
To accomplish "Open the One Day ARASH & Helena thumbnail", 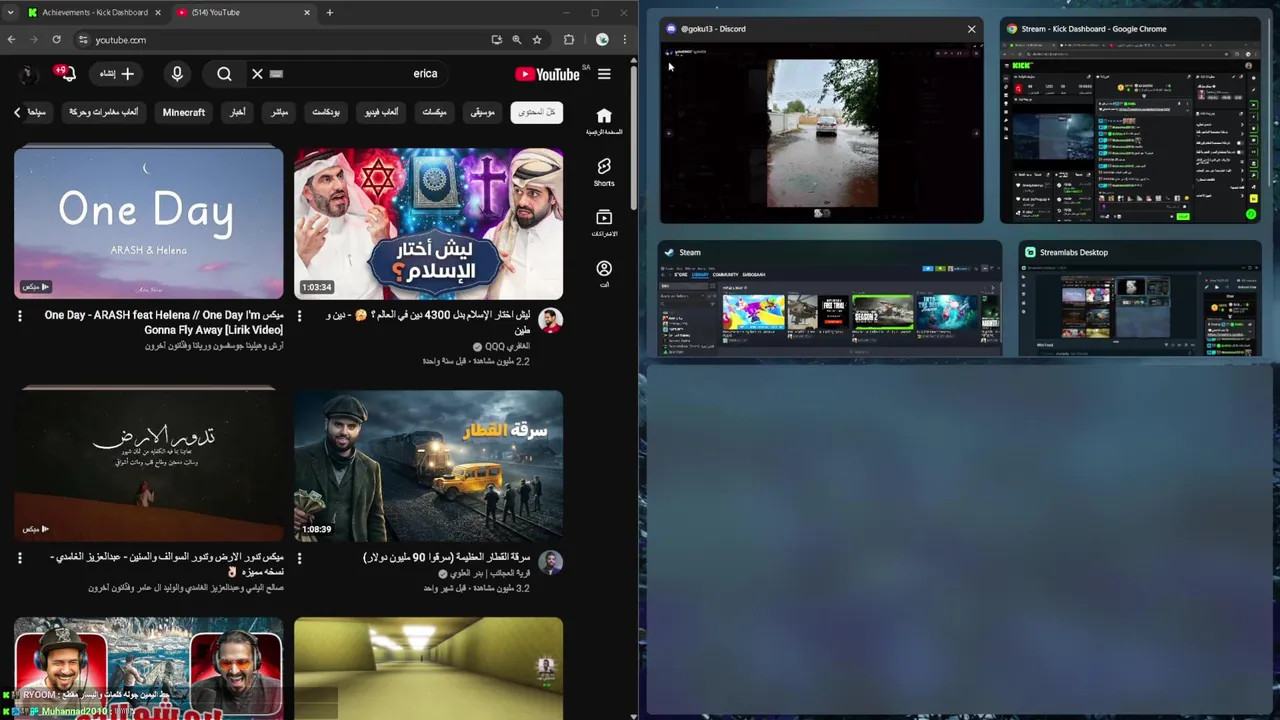I will 149,223.
